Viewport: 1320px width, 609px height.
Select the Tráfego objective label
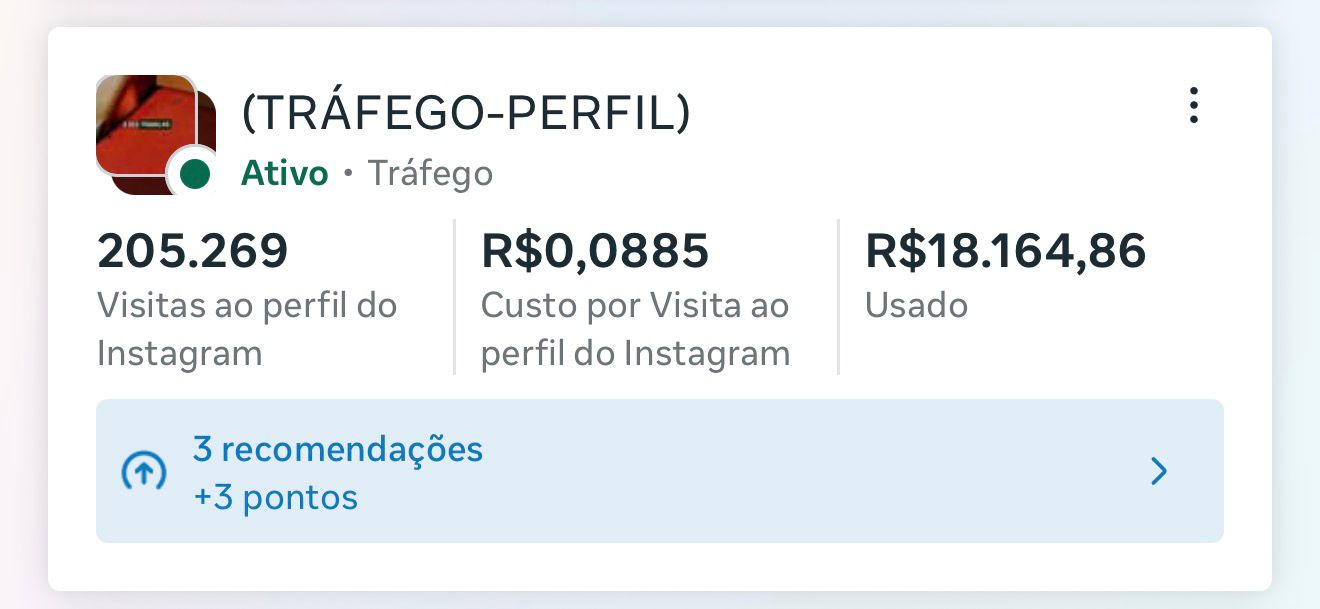(x=430, y=174)
